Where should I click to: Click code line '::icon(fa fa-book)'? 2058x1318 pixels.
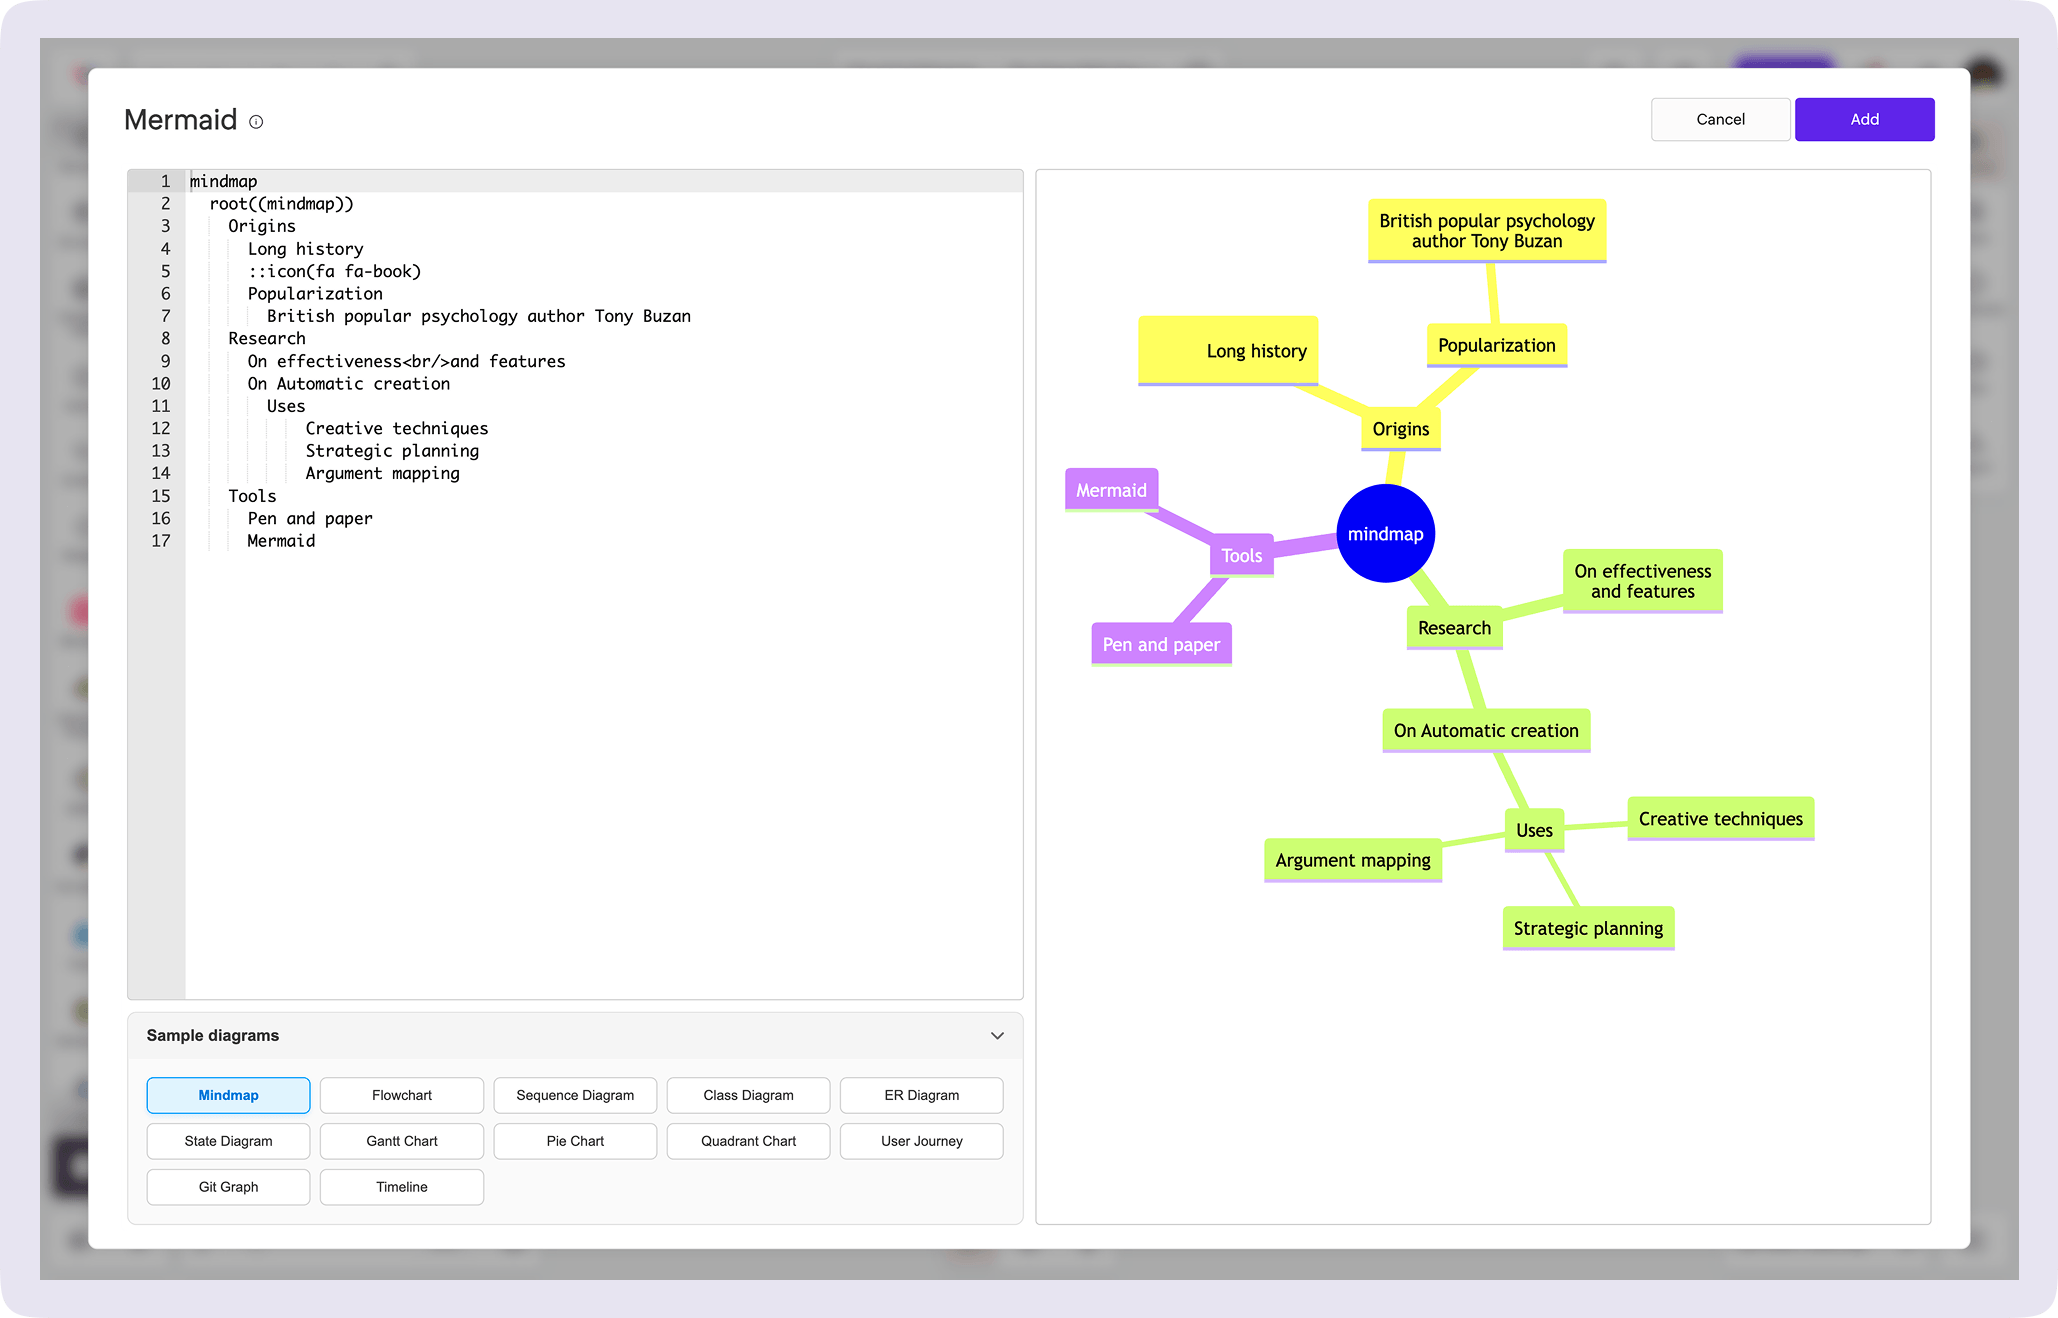(x=334, y=271)
